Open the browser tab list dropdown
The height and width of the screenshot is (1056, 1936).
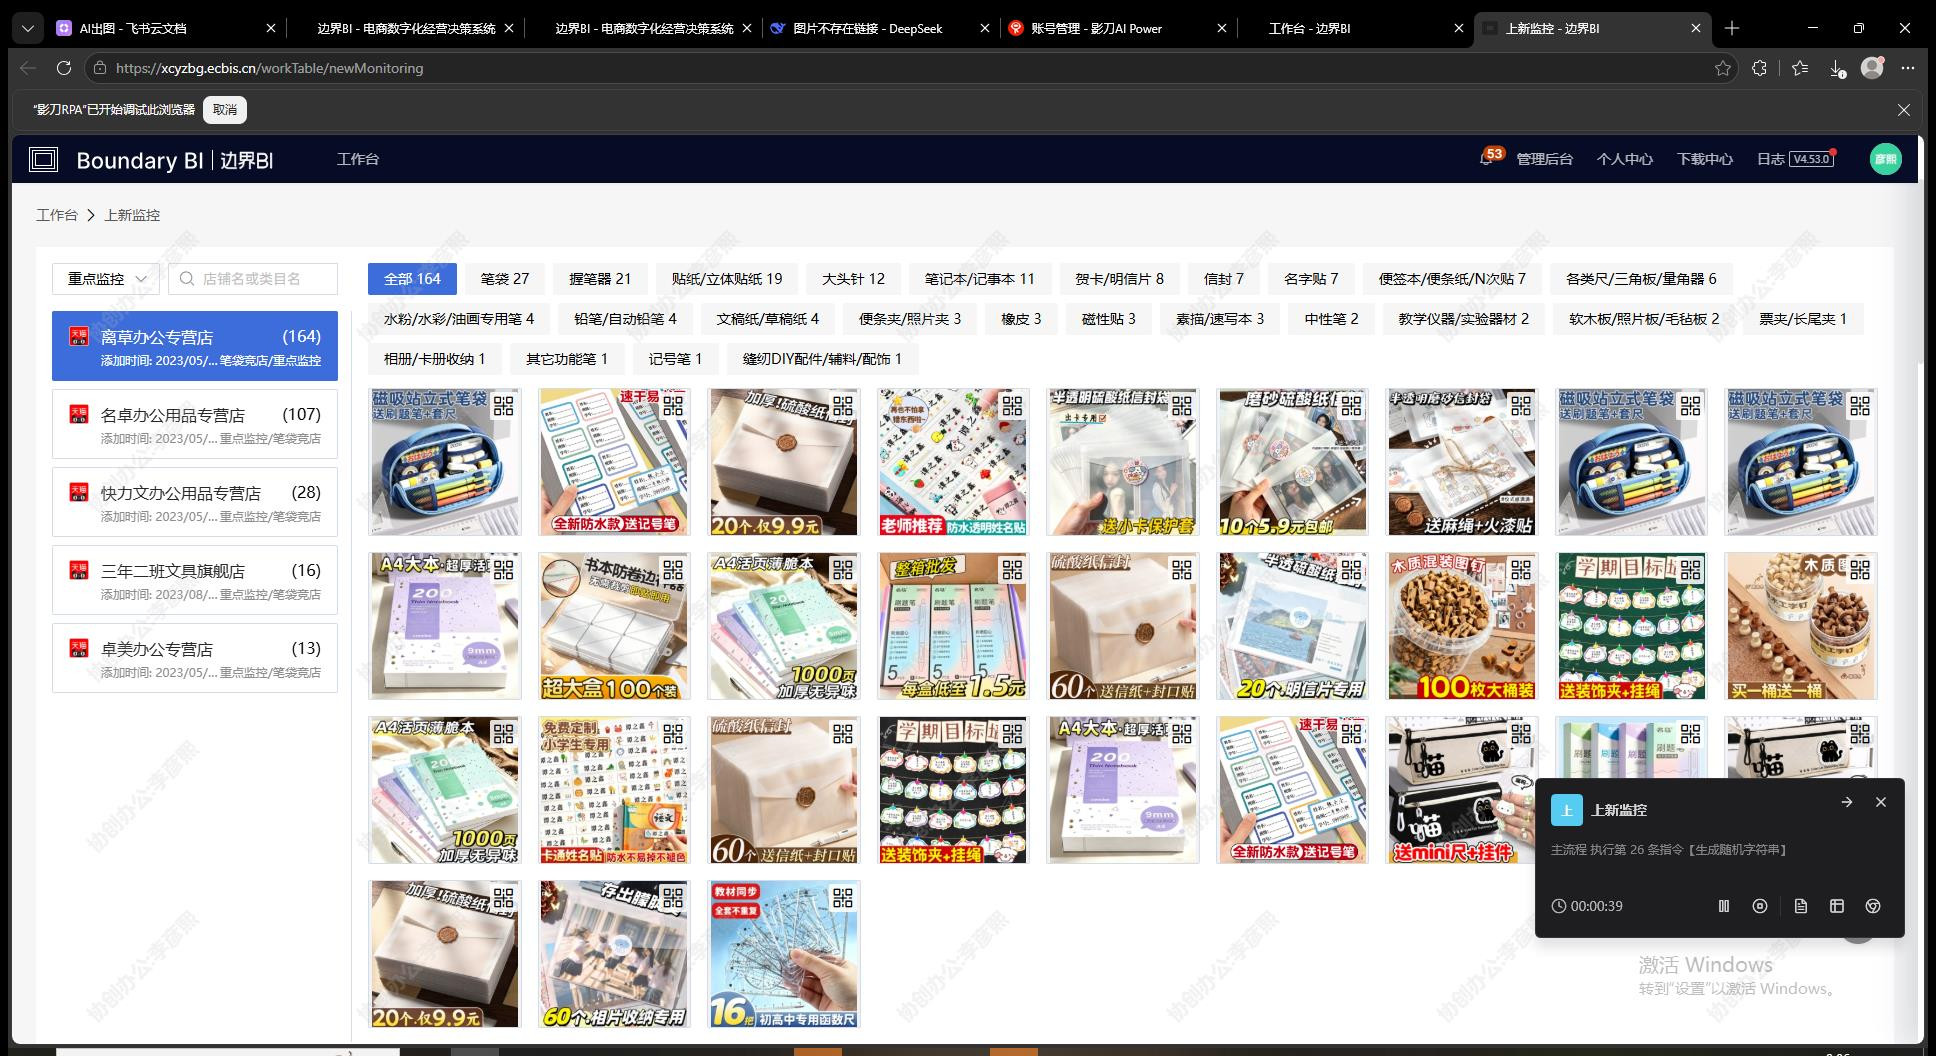[28, 28]
